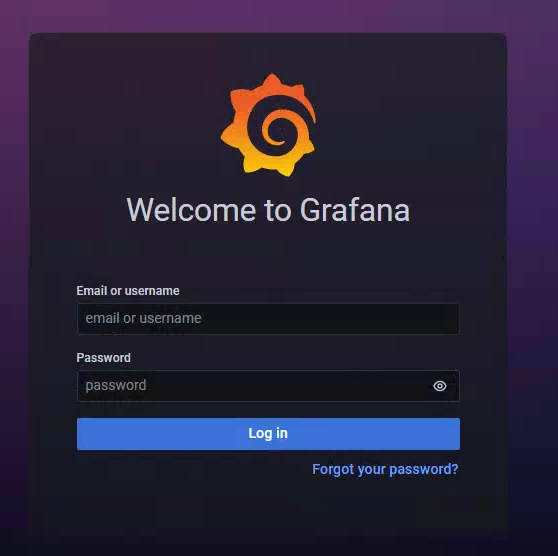
Task: Follow the blue password recovery link
Action: (385, 470)
